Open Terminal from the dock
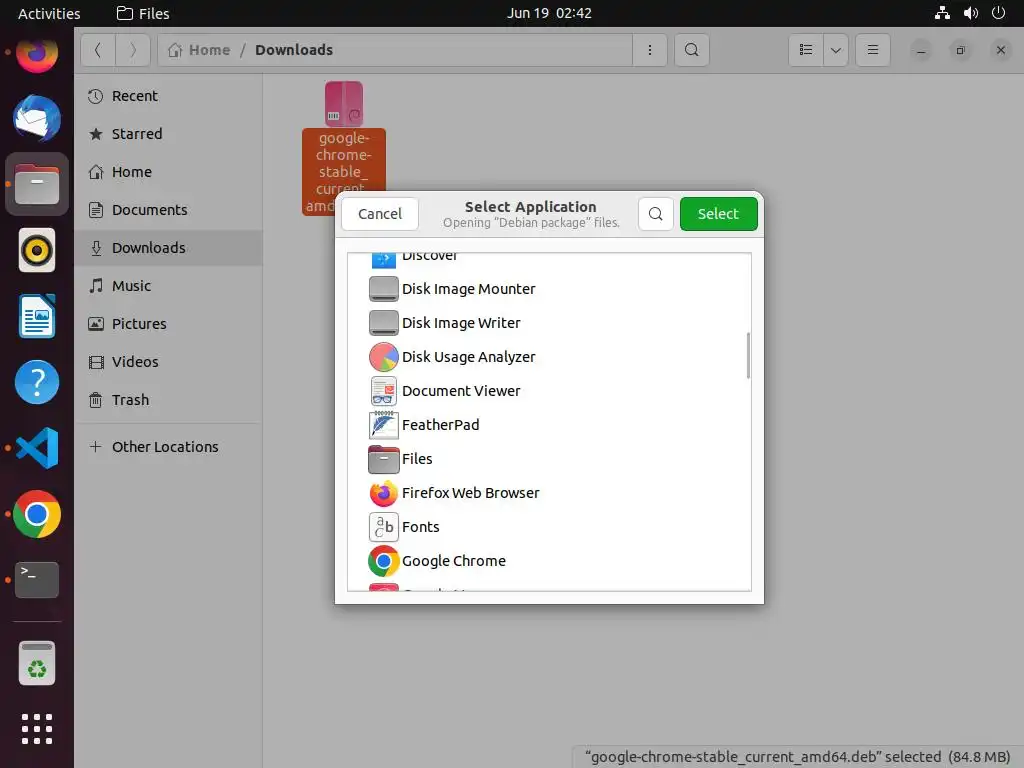 pyautogui.click(x=37, y=579)
